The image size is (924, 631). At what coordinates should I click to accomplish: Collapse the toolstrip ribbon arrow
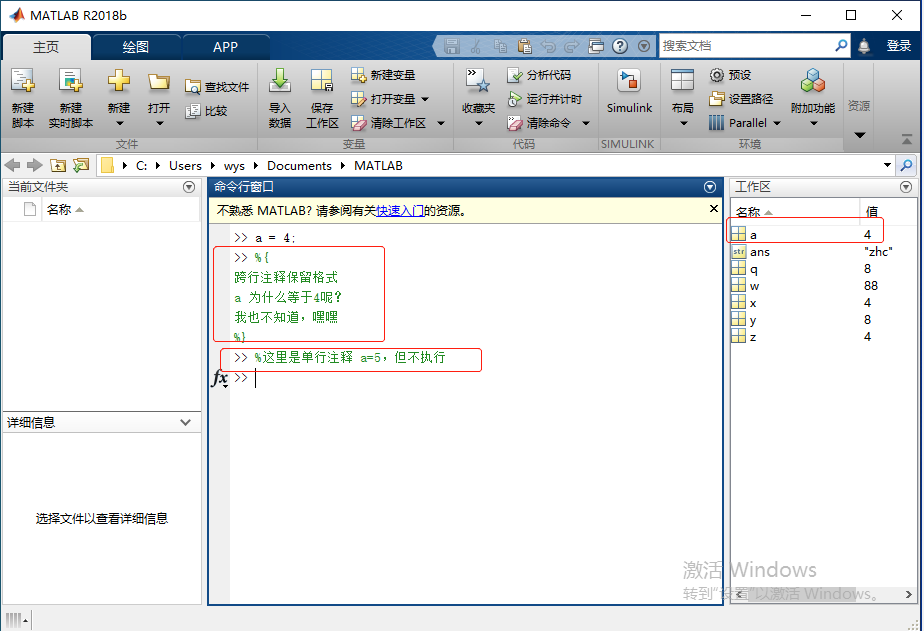tap(907, 140)
